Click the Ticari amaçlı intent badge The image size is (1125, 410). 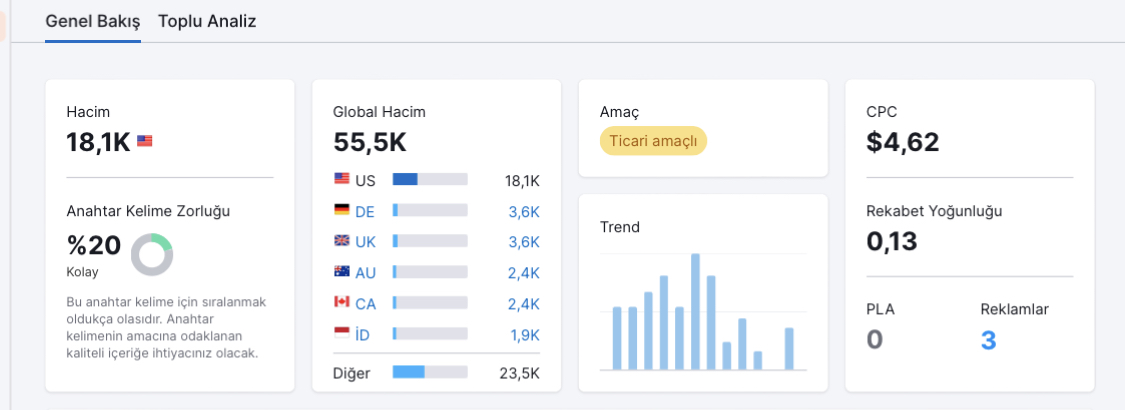654,141
